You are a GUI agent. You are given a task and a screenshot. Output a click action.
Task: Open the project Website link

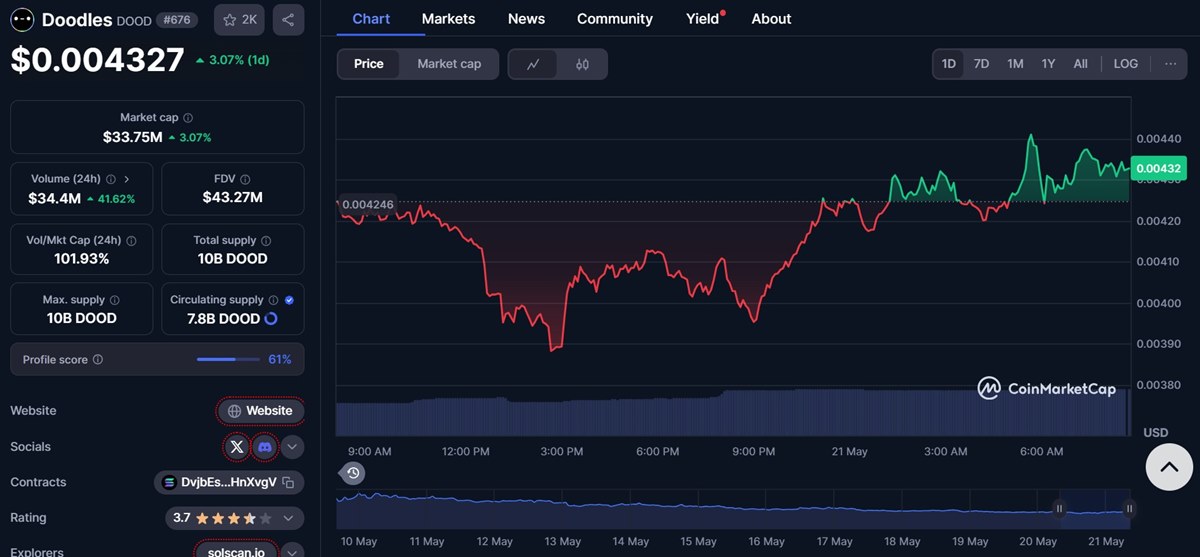coord(261,411)
